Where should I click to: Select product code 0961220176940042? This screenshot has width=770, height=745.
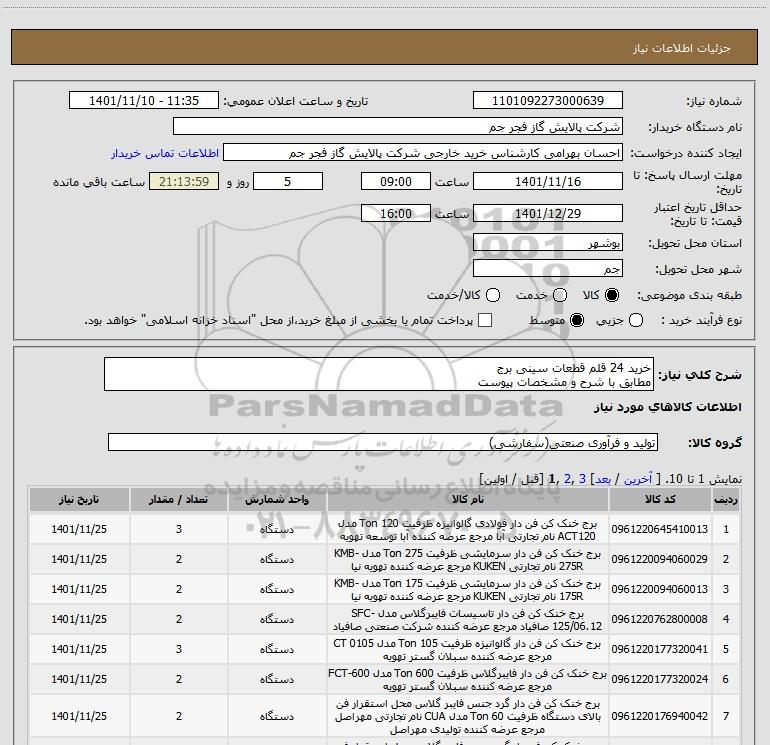(660, 717)
